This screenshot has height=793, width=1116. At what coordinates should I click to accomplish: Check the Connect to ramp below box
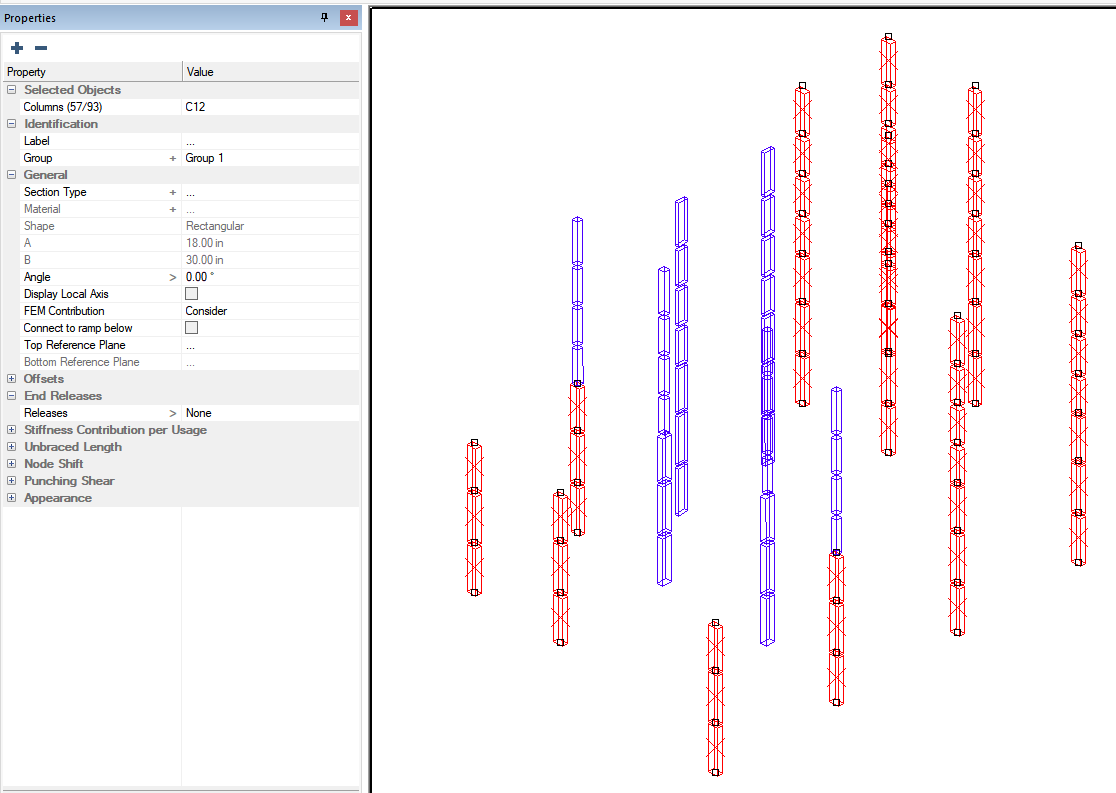192,328
